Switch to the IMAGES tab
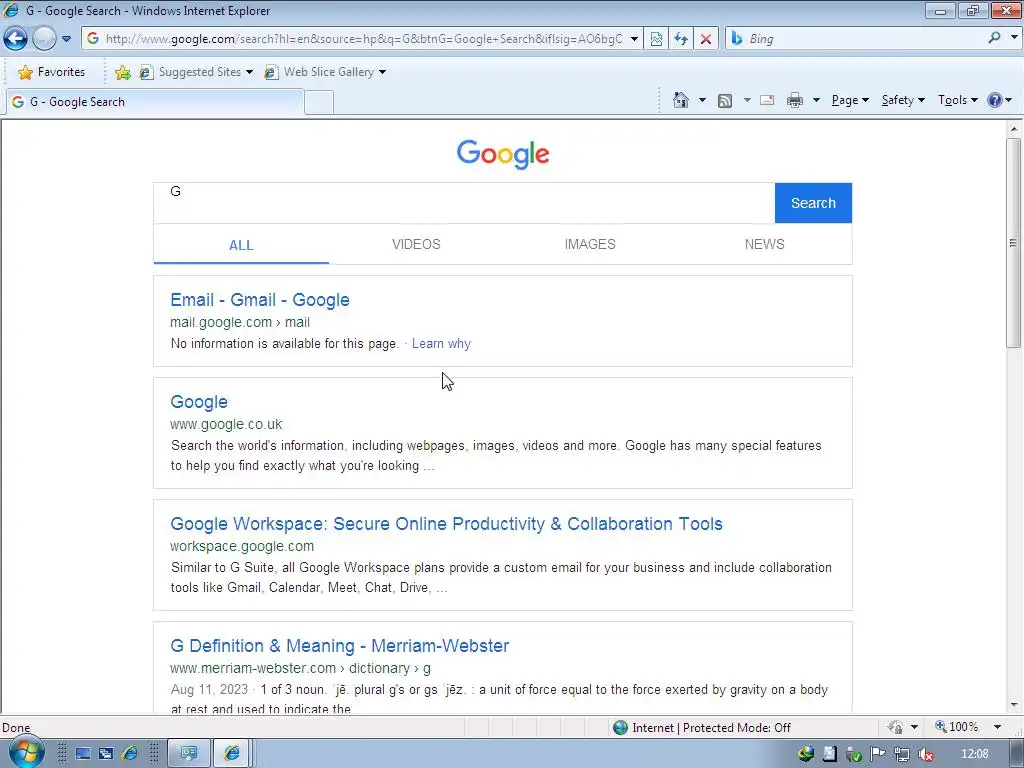This screenshot has height=768, width=1024. click(590, 244)
